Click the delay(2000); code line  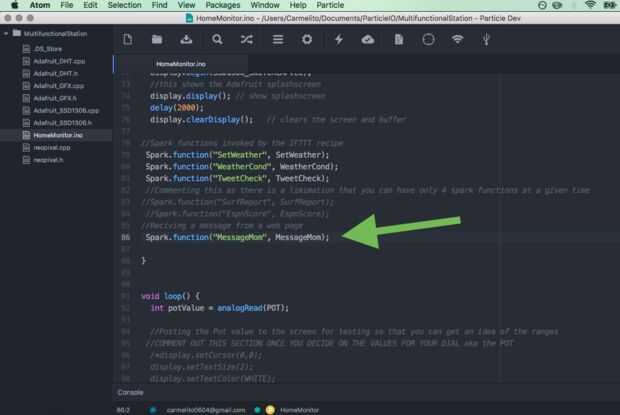pos(176,108)
